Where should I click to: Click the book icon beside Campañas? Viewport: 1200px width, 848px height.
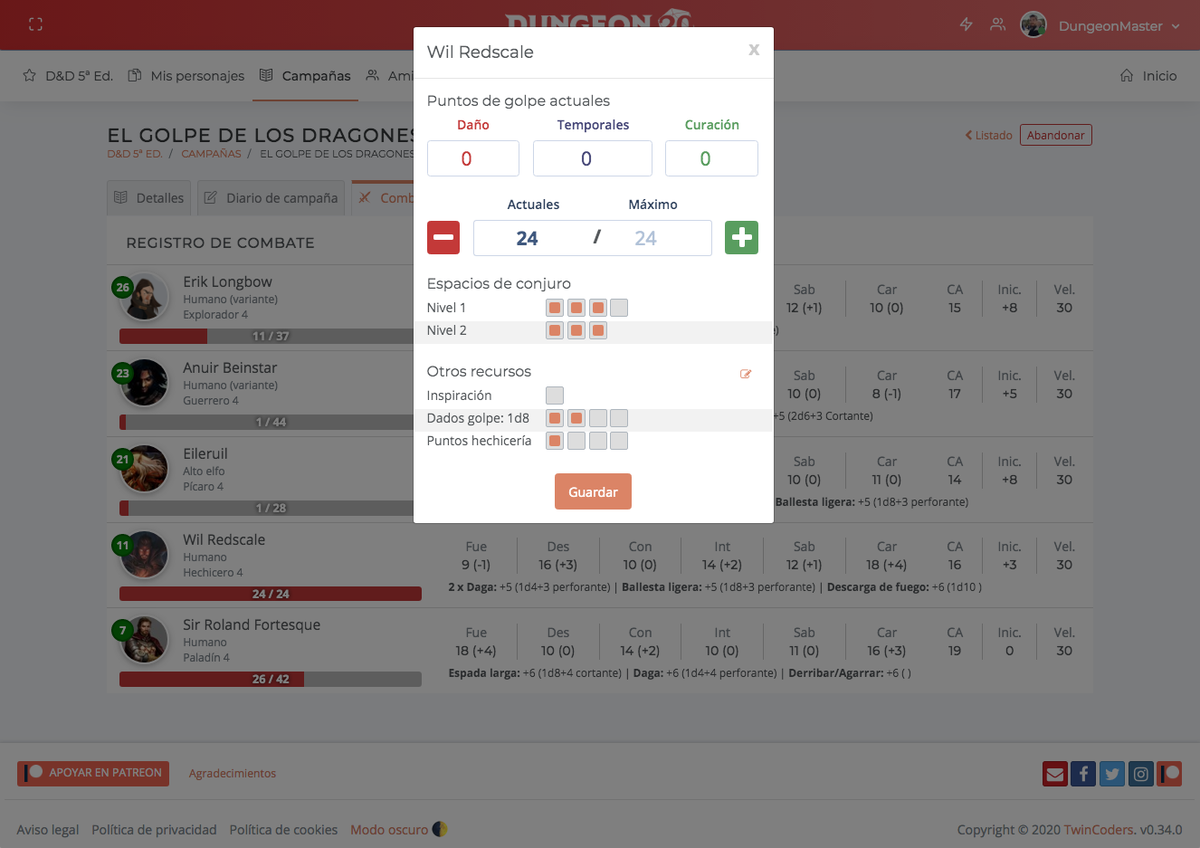point(266,75)
